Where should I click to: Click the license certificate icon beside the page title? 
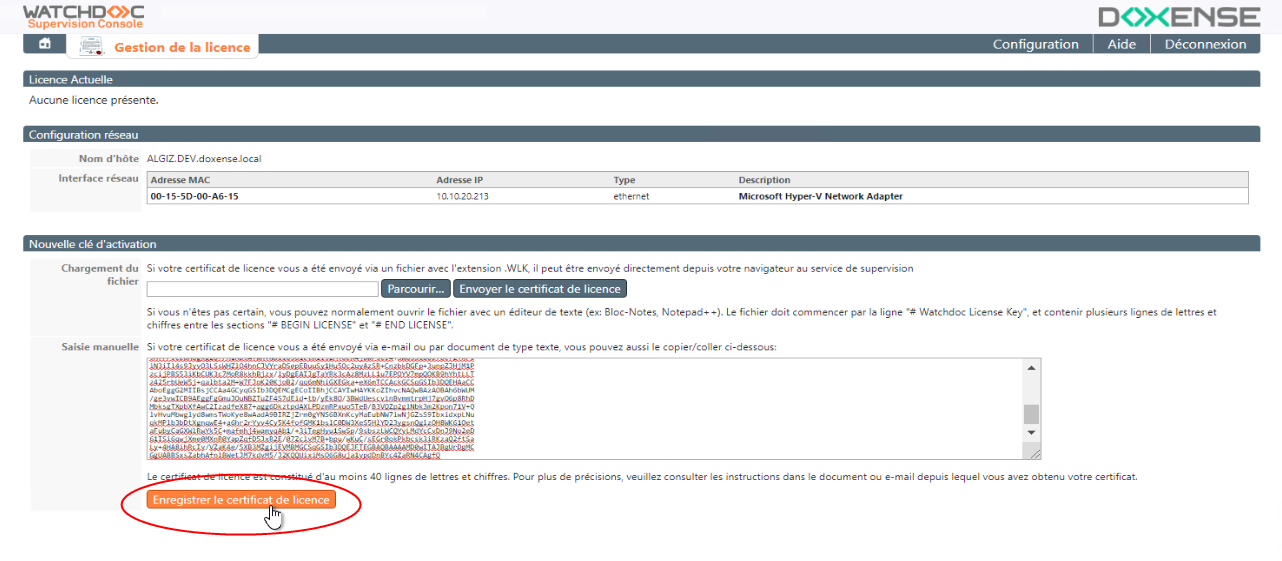pyautogui.click(x=92, y=46)
